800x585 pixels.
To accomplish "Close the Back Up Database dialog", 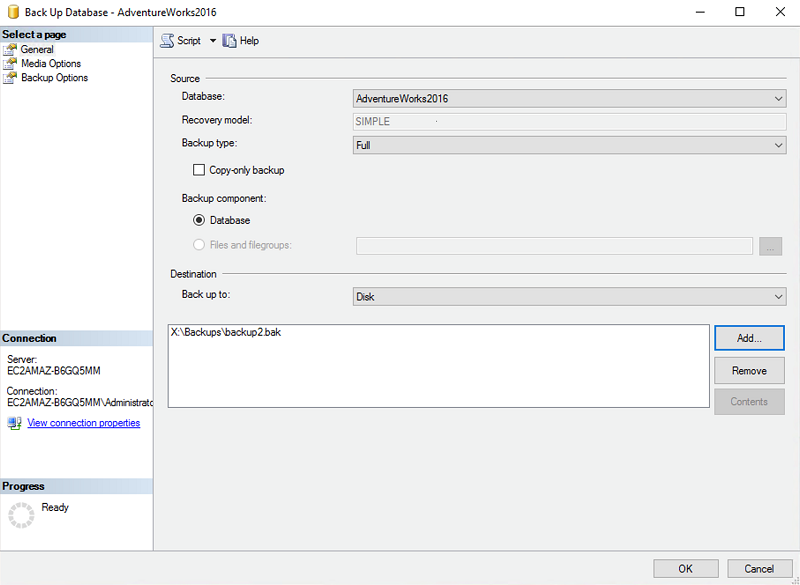I will [780, 12].
